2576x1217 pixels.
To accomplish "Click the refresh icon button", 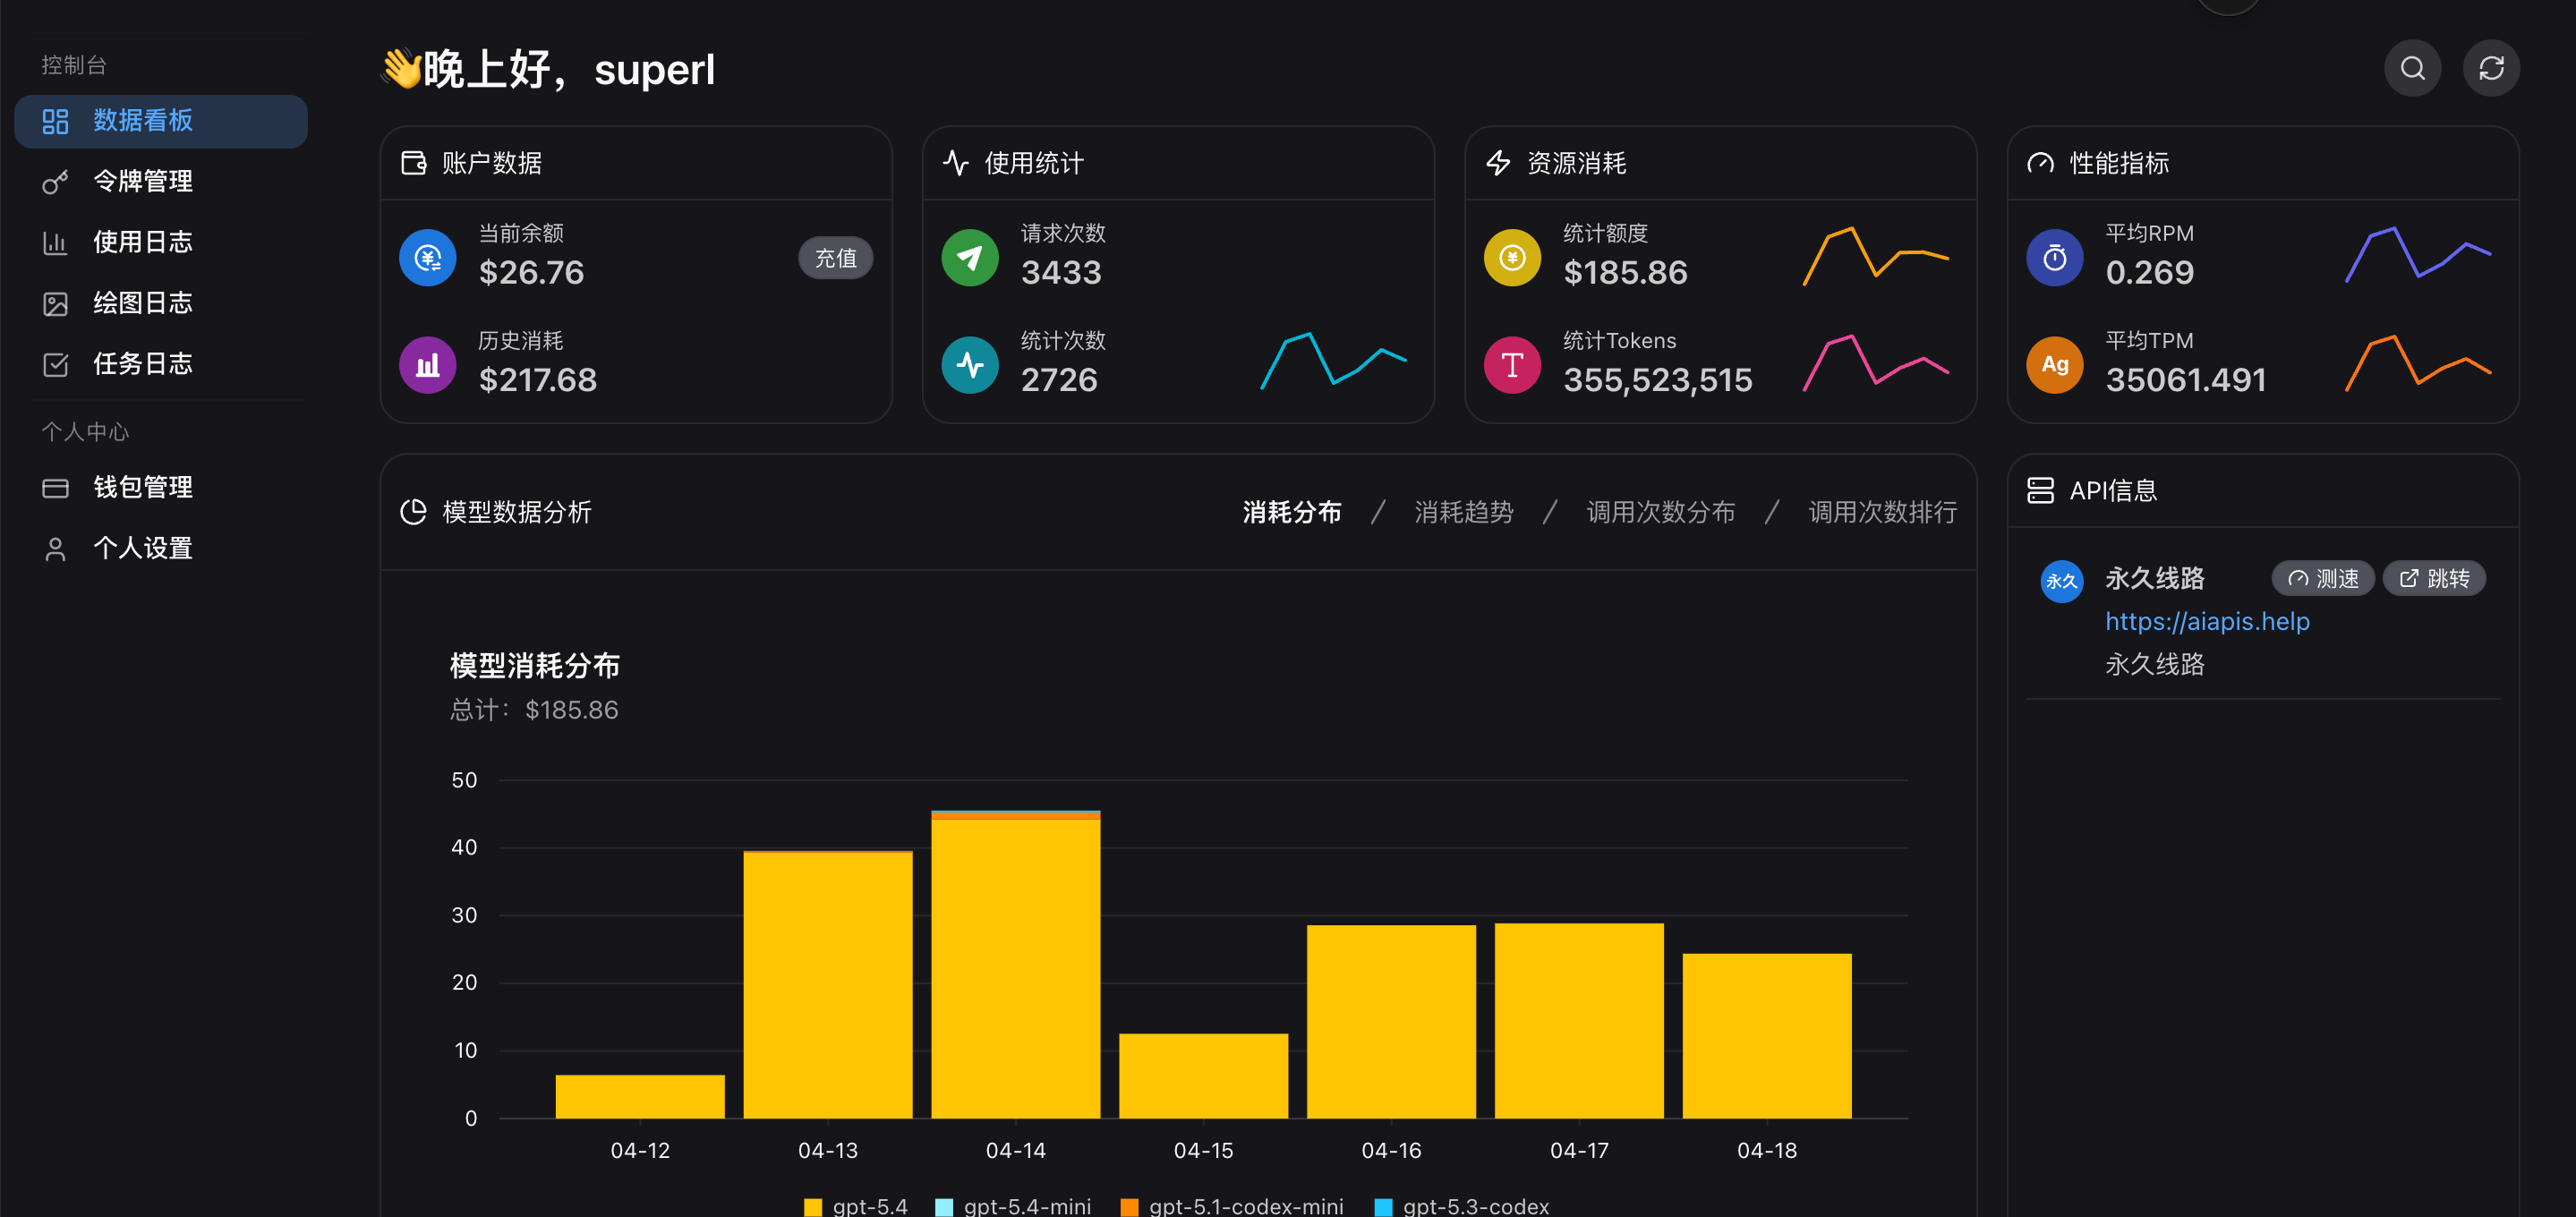I will (x=2490, y=68).
